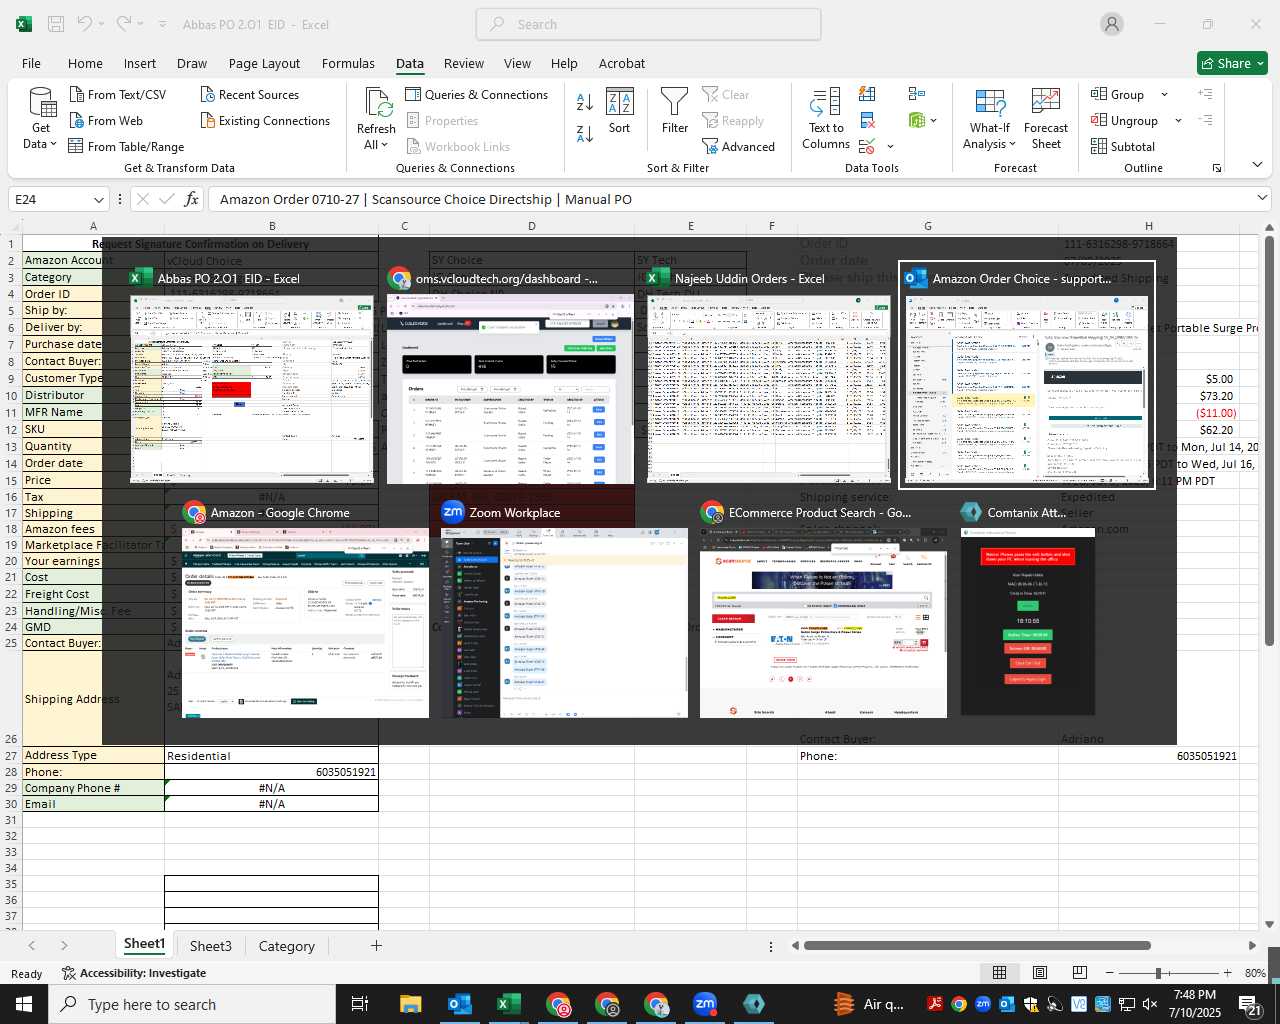
Task: Switch to Normal view in status bar
Action: pyautogui.click(x=999, y=972)
